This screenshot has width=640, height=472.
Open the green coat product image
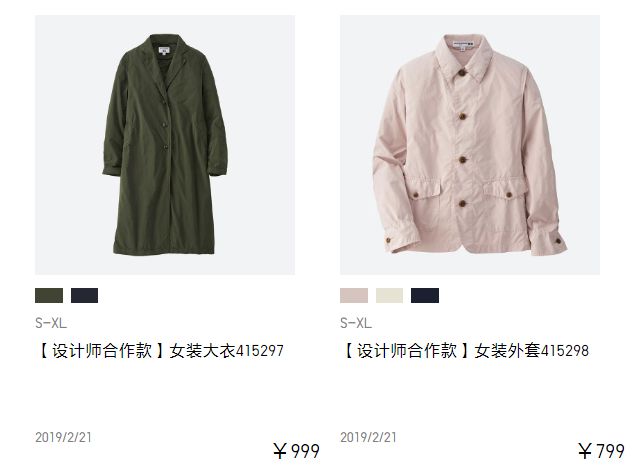(165, 145)
